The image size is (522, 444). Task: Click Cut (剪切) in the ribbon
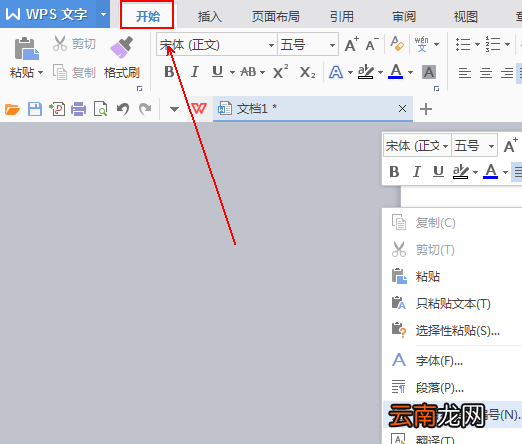click(x=74, y=44)
